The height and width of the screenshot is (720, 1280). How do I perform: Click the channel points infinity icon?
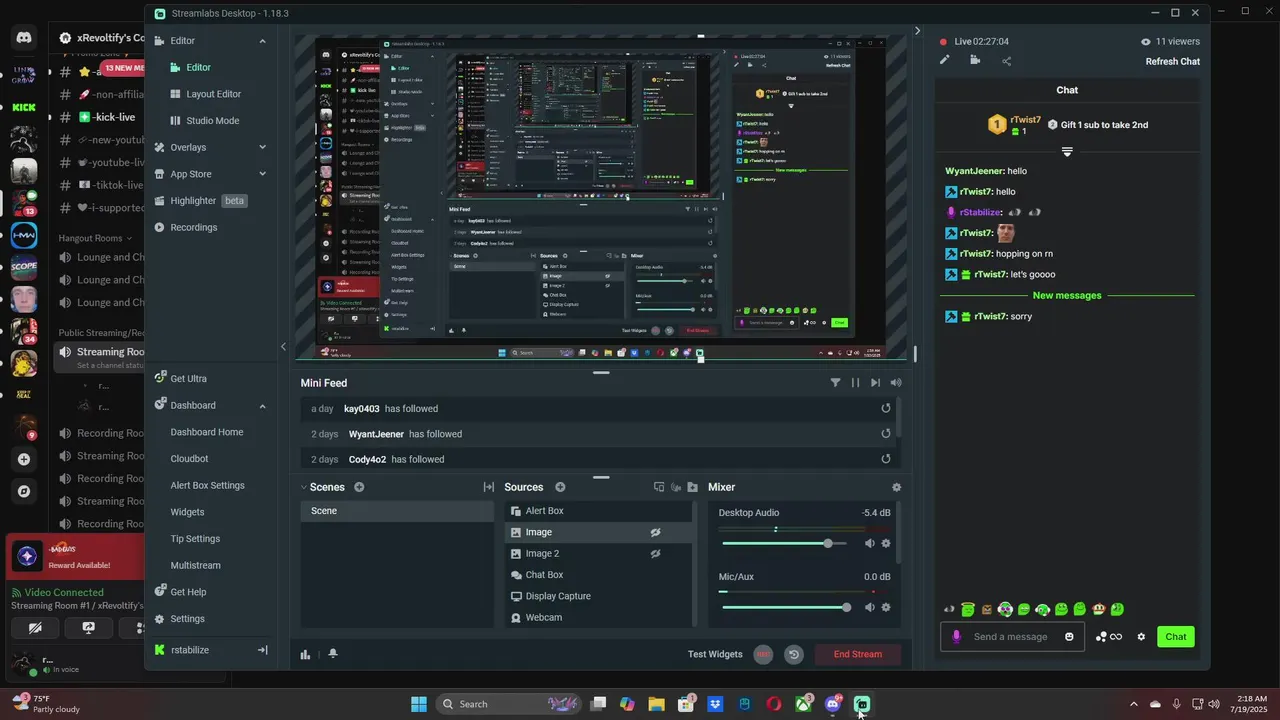pos(1109,636)
